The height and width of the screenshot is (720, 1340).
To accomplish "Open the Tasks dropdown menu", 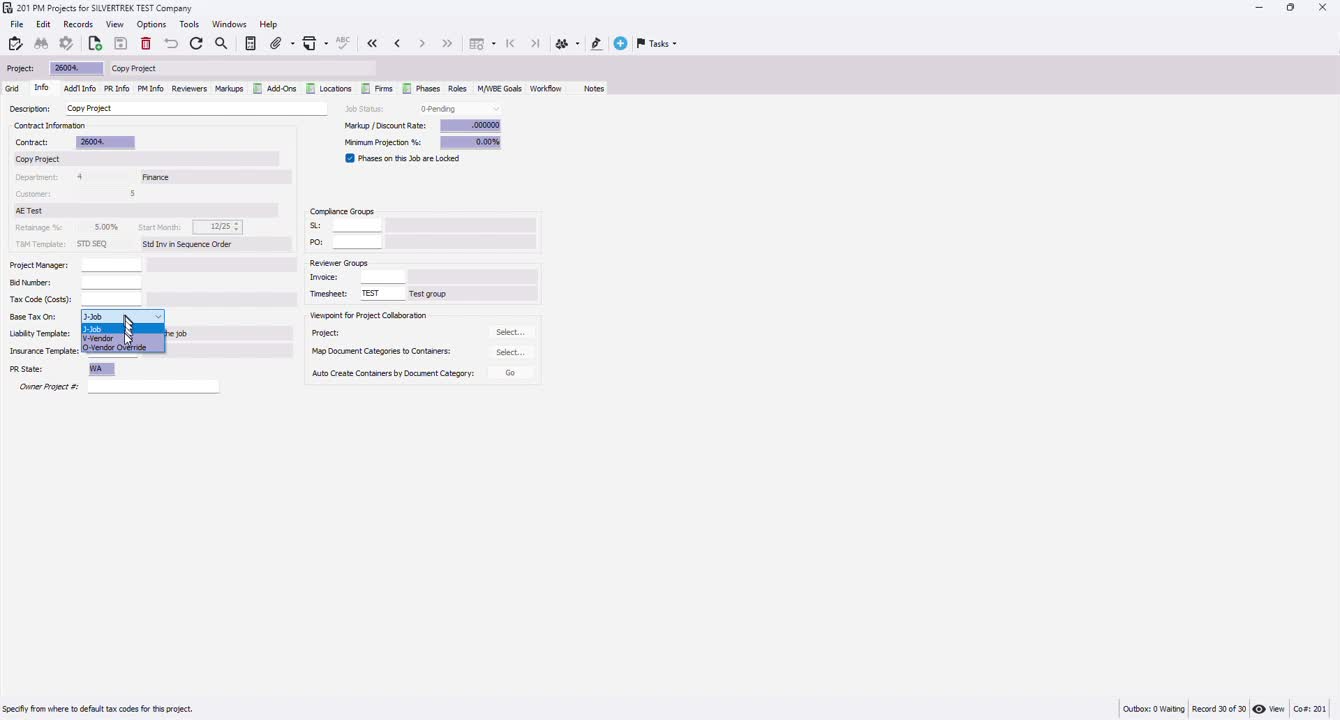I will pyautogui.click(x=657, y=44).
